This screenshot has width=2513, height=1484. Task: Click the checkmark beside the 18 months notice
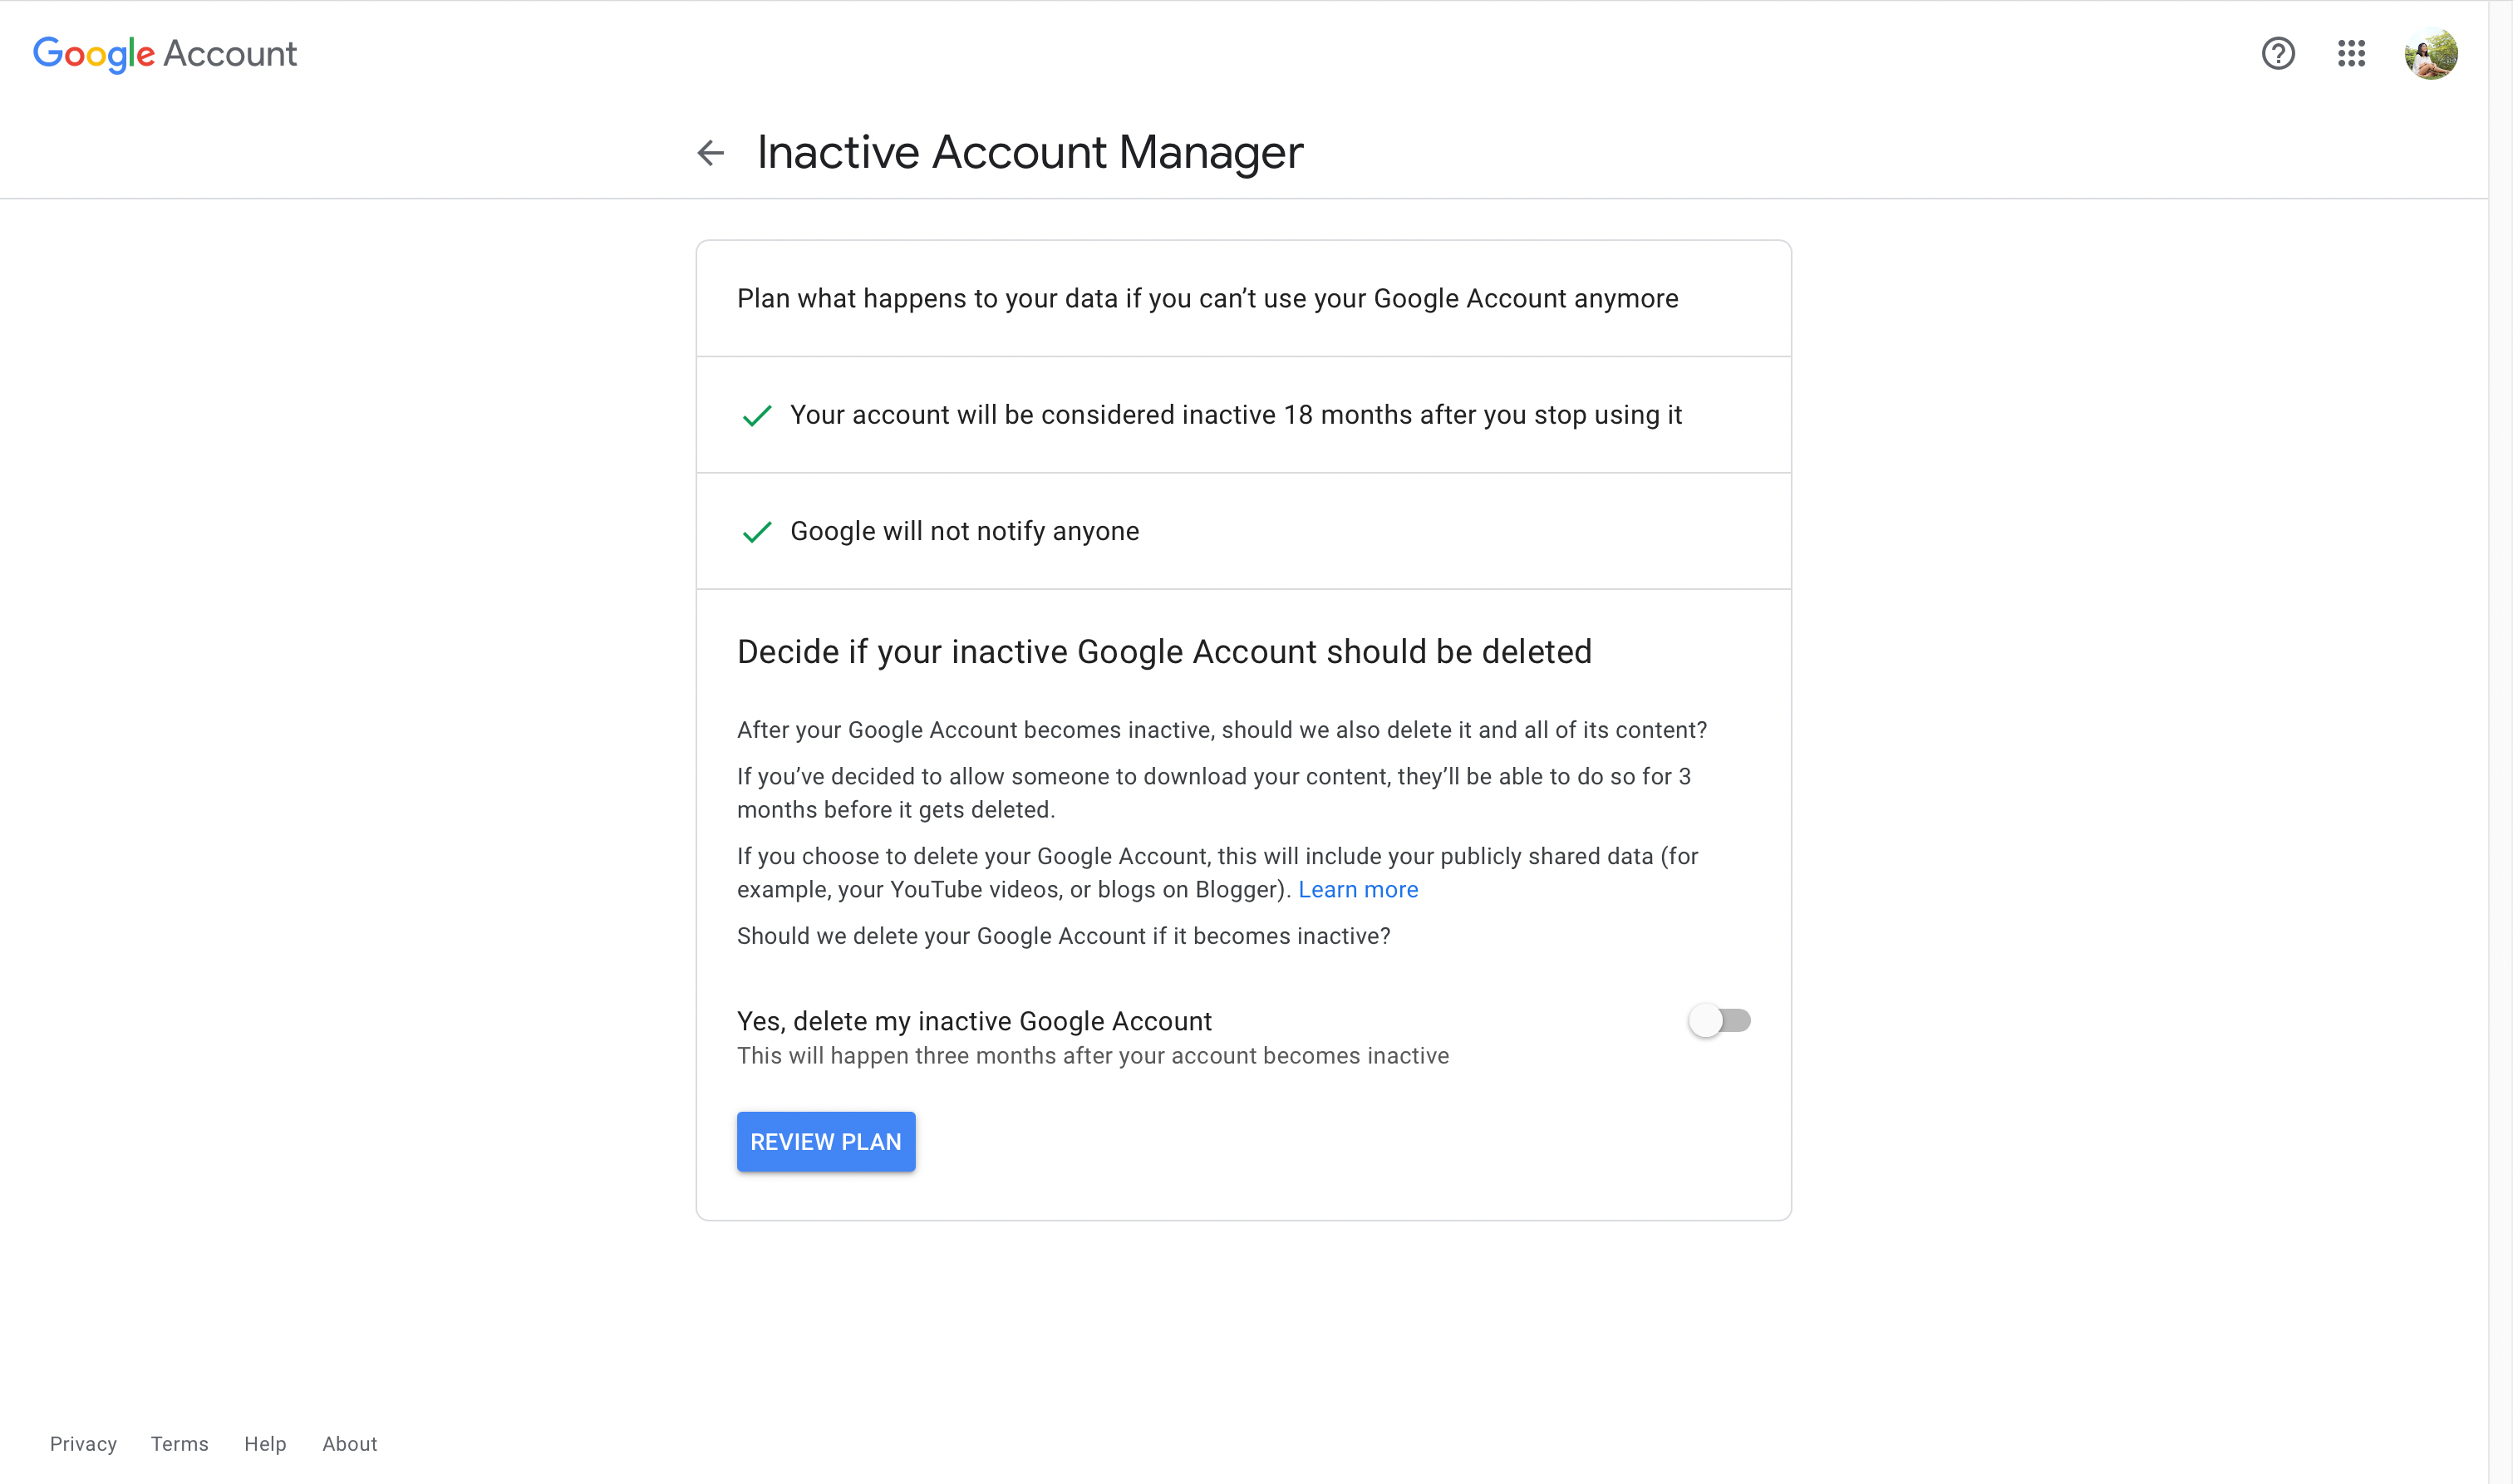[757, 415]
